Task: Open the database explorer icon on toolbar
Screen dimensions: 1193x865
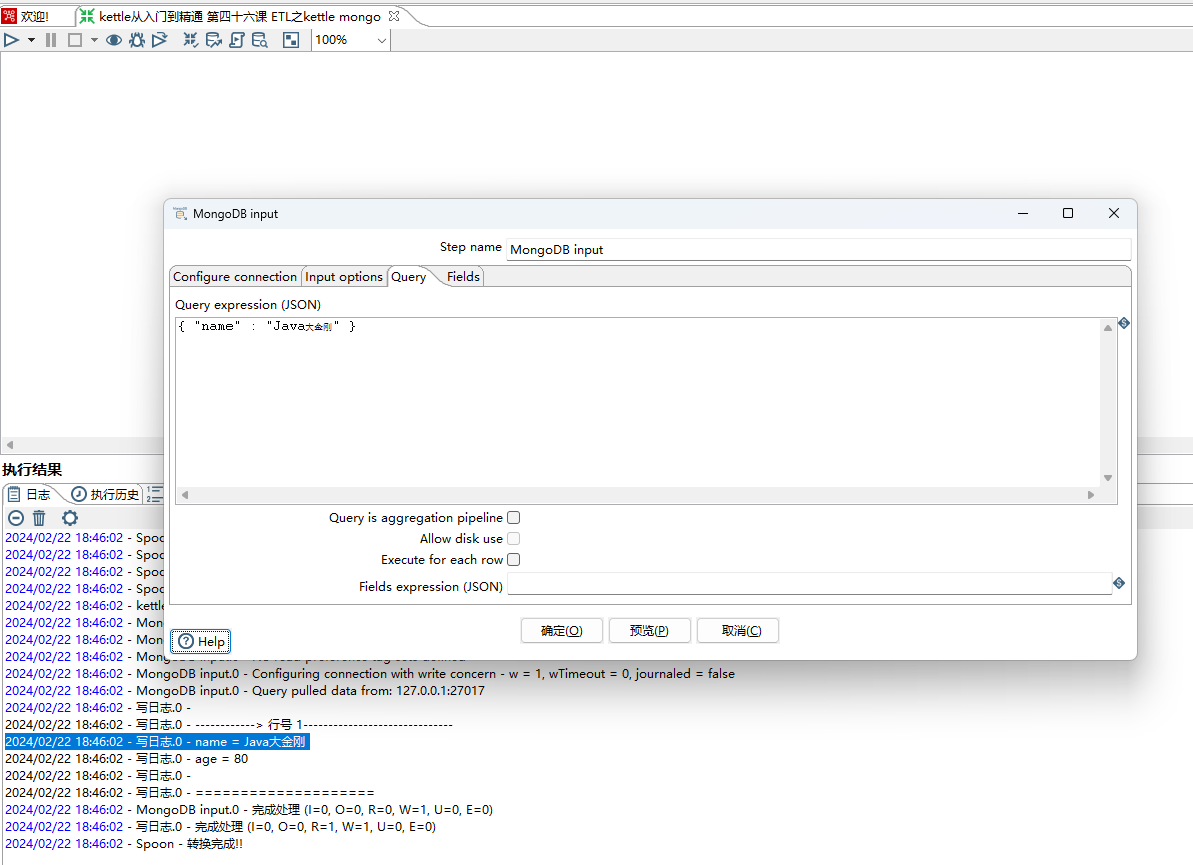Action: click(259, 40)
